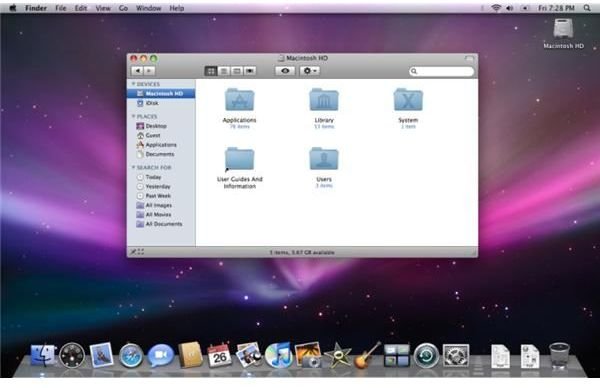Open the Users folder icon
This screenshot has width=600, height=388.
(x=324, y=158)
